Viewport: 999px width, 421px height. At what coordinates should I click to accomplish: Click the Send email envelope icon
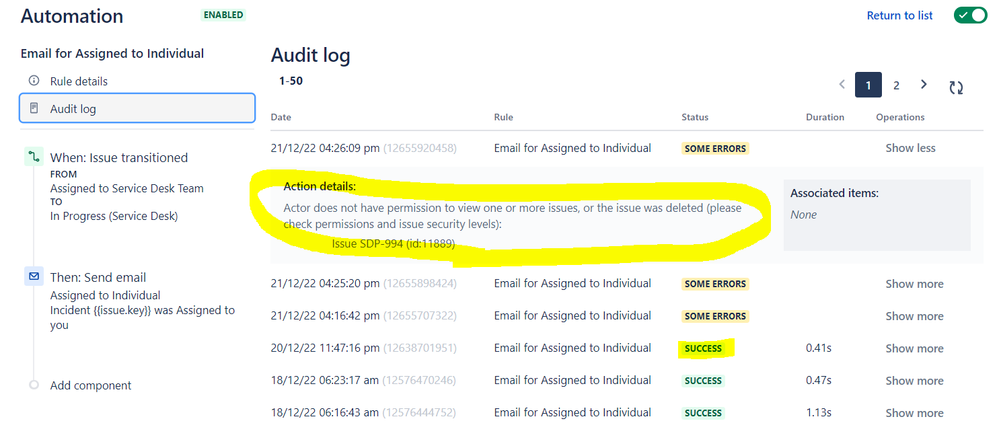pyautogui.click(x=34, y=276)
